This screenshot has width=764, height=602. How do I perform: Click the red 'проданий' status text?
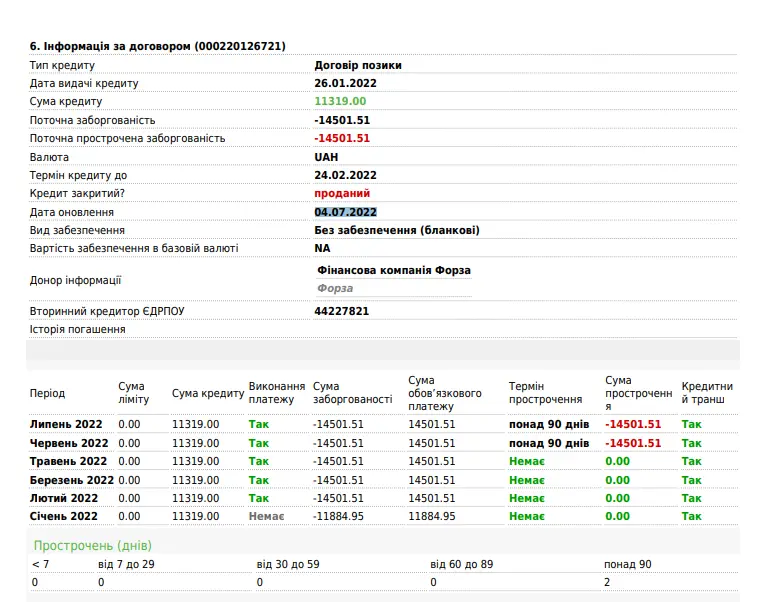pyautogui.click(x=342, y=193)
